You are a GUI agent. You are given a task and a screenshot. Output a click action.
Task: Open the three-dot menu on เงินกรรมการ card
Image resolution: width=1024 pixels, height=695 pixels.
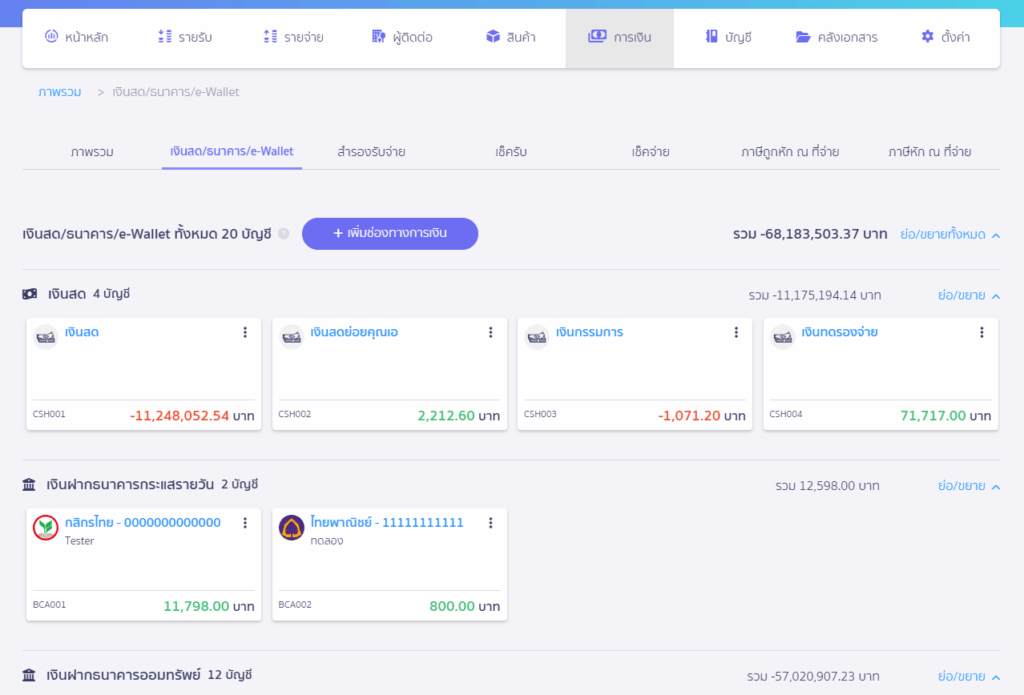point(736,333)
